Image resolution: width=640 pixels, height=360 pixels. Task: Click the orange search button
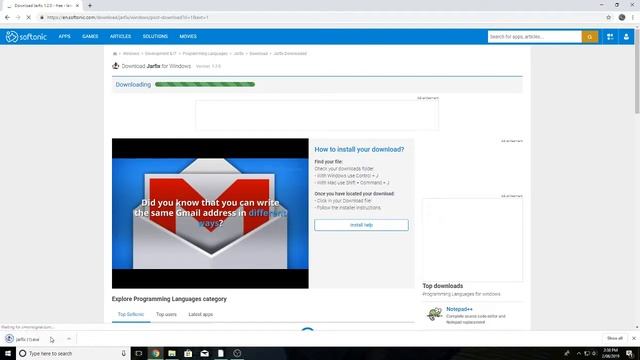(x=590, y=37)
